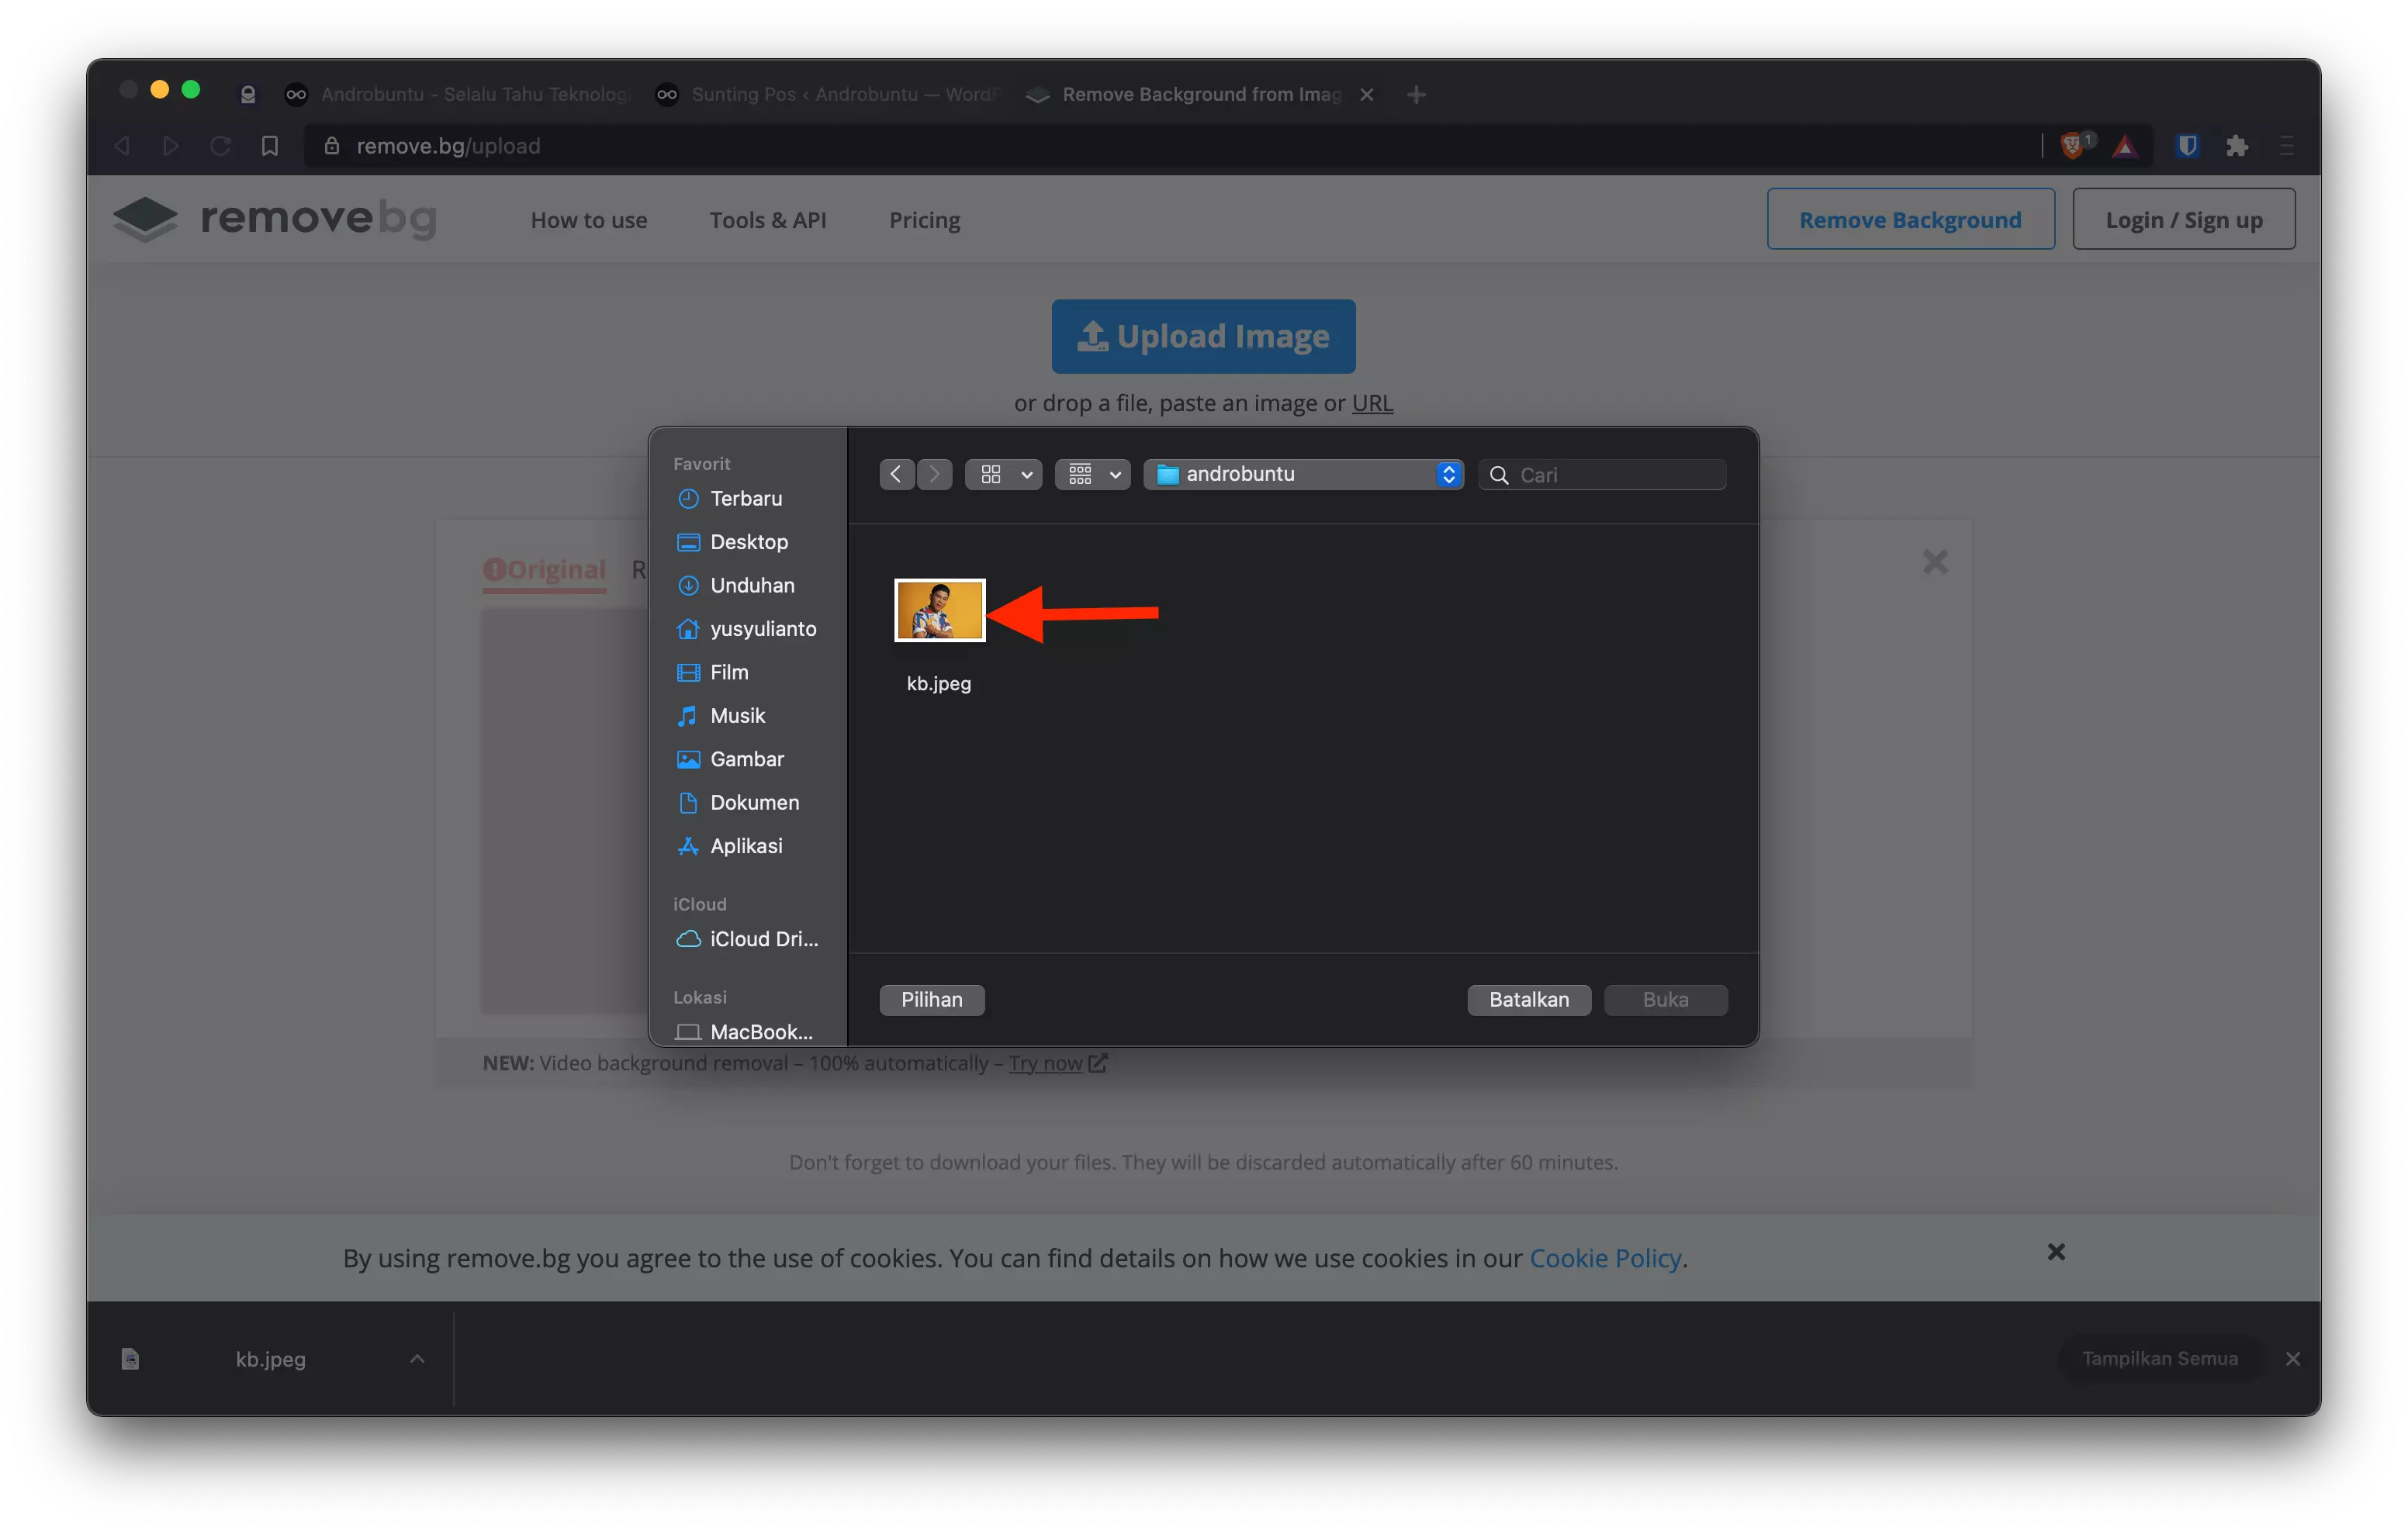
Task: Open the Bitwarden shield extension
Action: 2187,146
